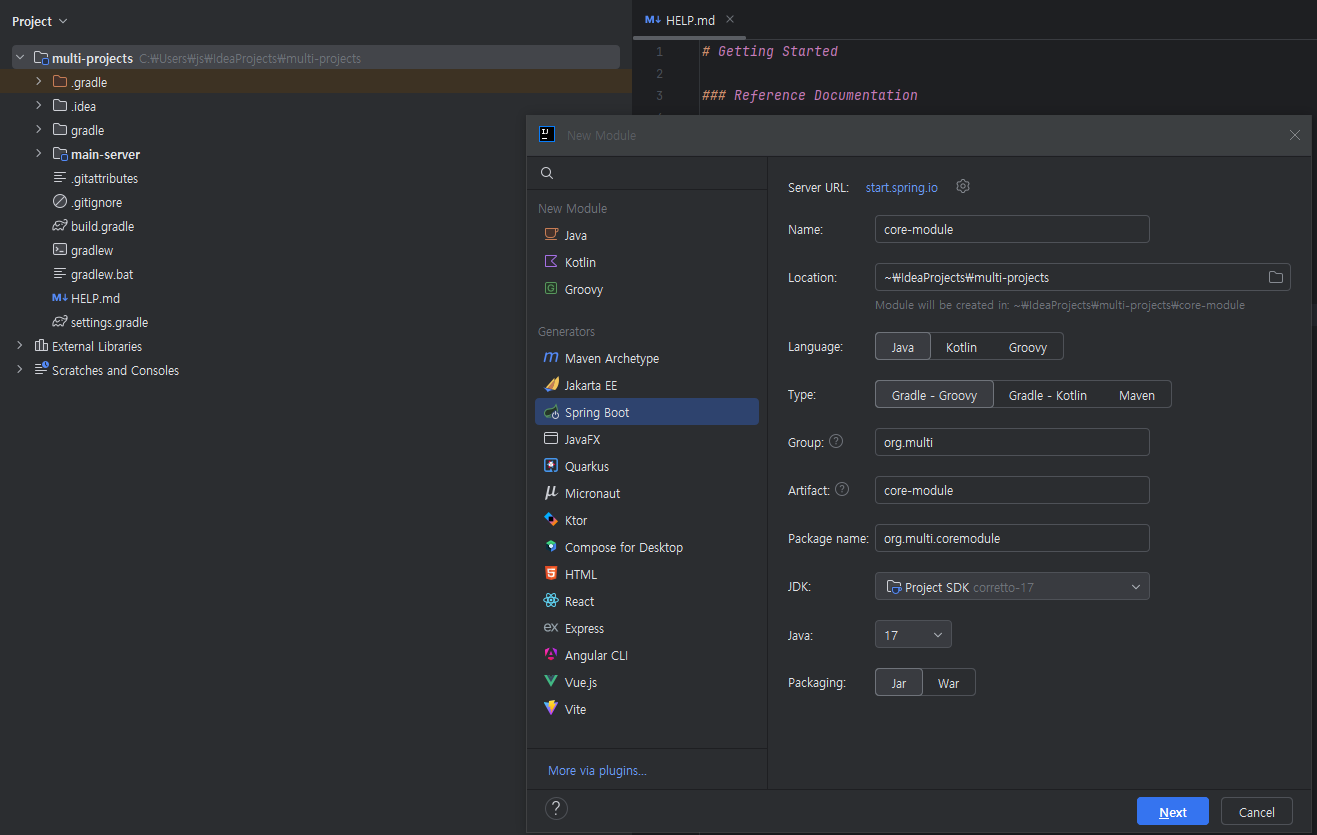The height and width of the screenshot is (835, 1317).
Task: Expand the .idea folder
Action: click(x=39, y=106)
